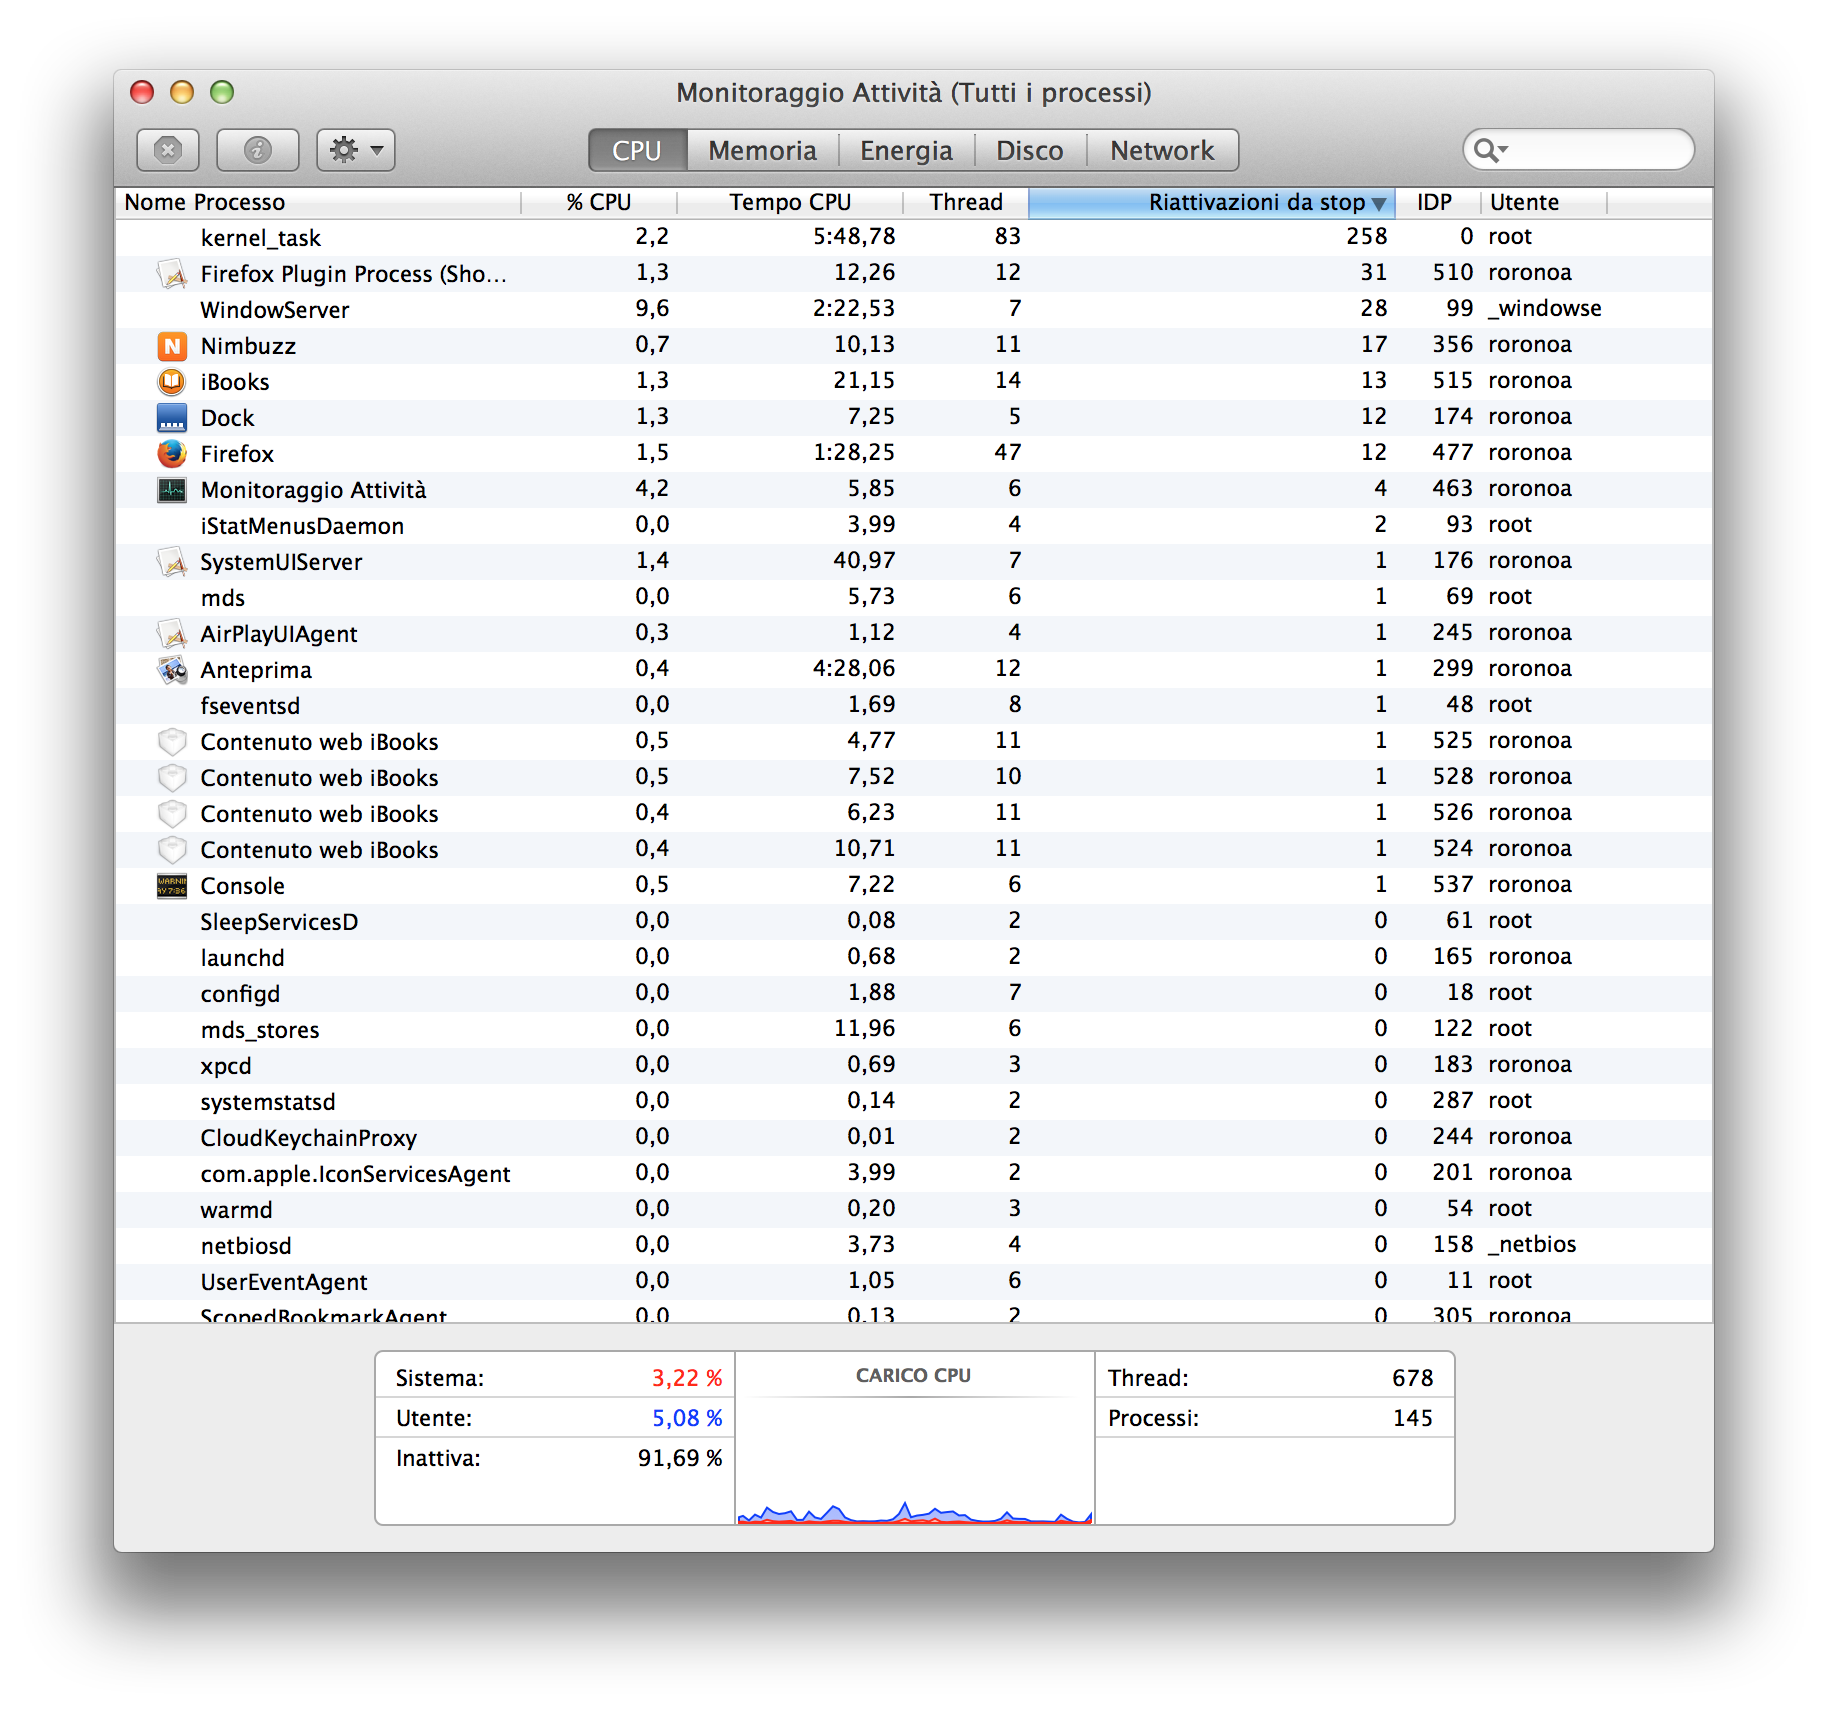Click the quit process toolbar button
Viewport: 1828px width, 1710px height.
coord(168,150)
